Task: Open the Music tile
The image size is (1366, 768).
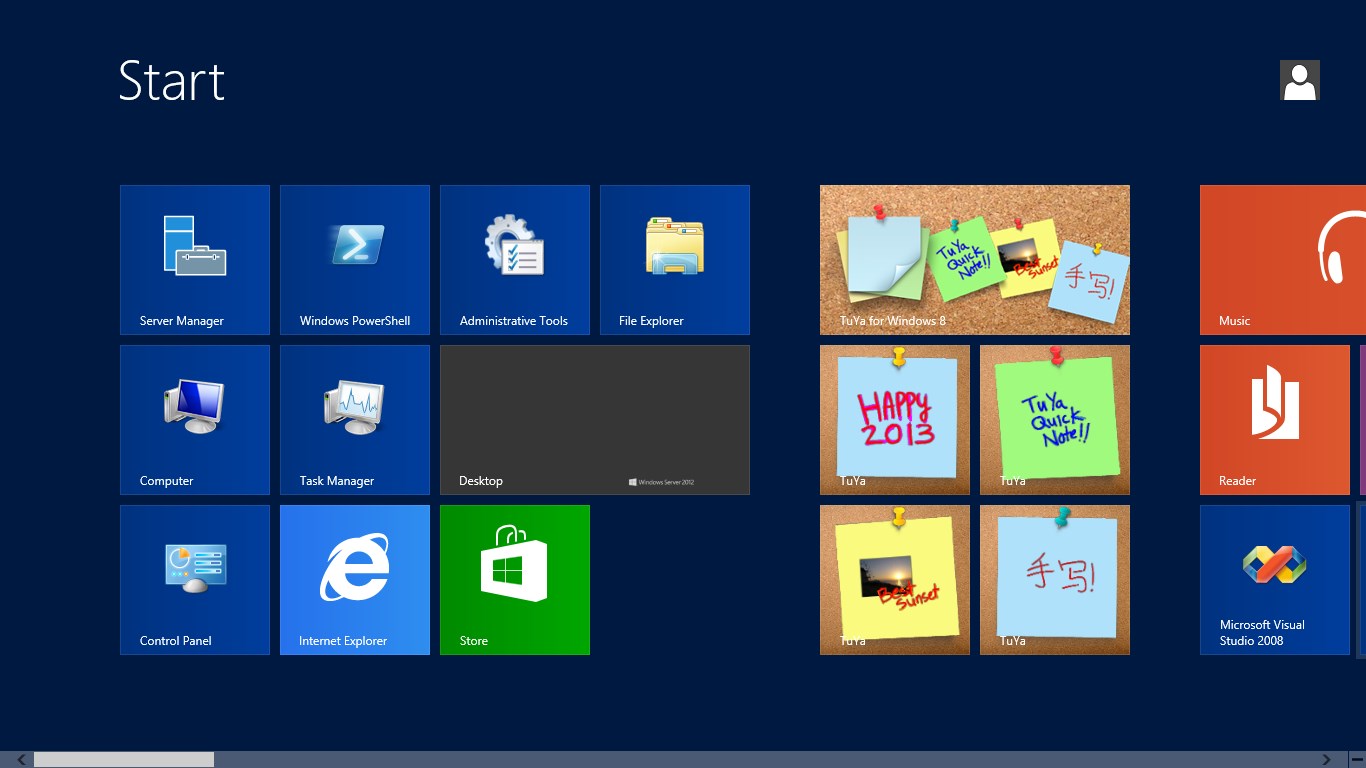Action: pyautogui.click(x=1283, y=260)
